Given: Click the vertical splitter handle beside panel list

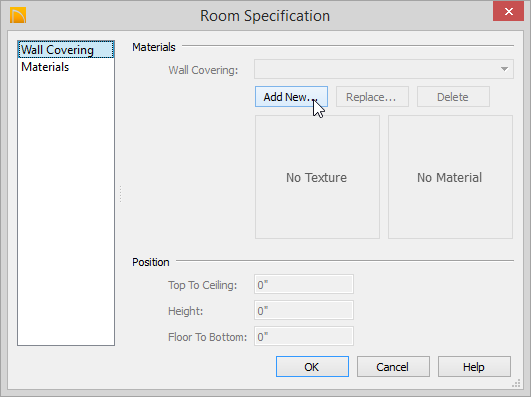Looking at the screenshot, I should pyautogui.click(x=121, y=194).
